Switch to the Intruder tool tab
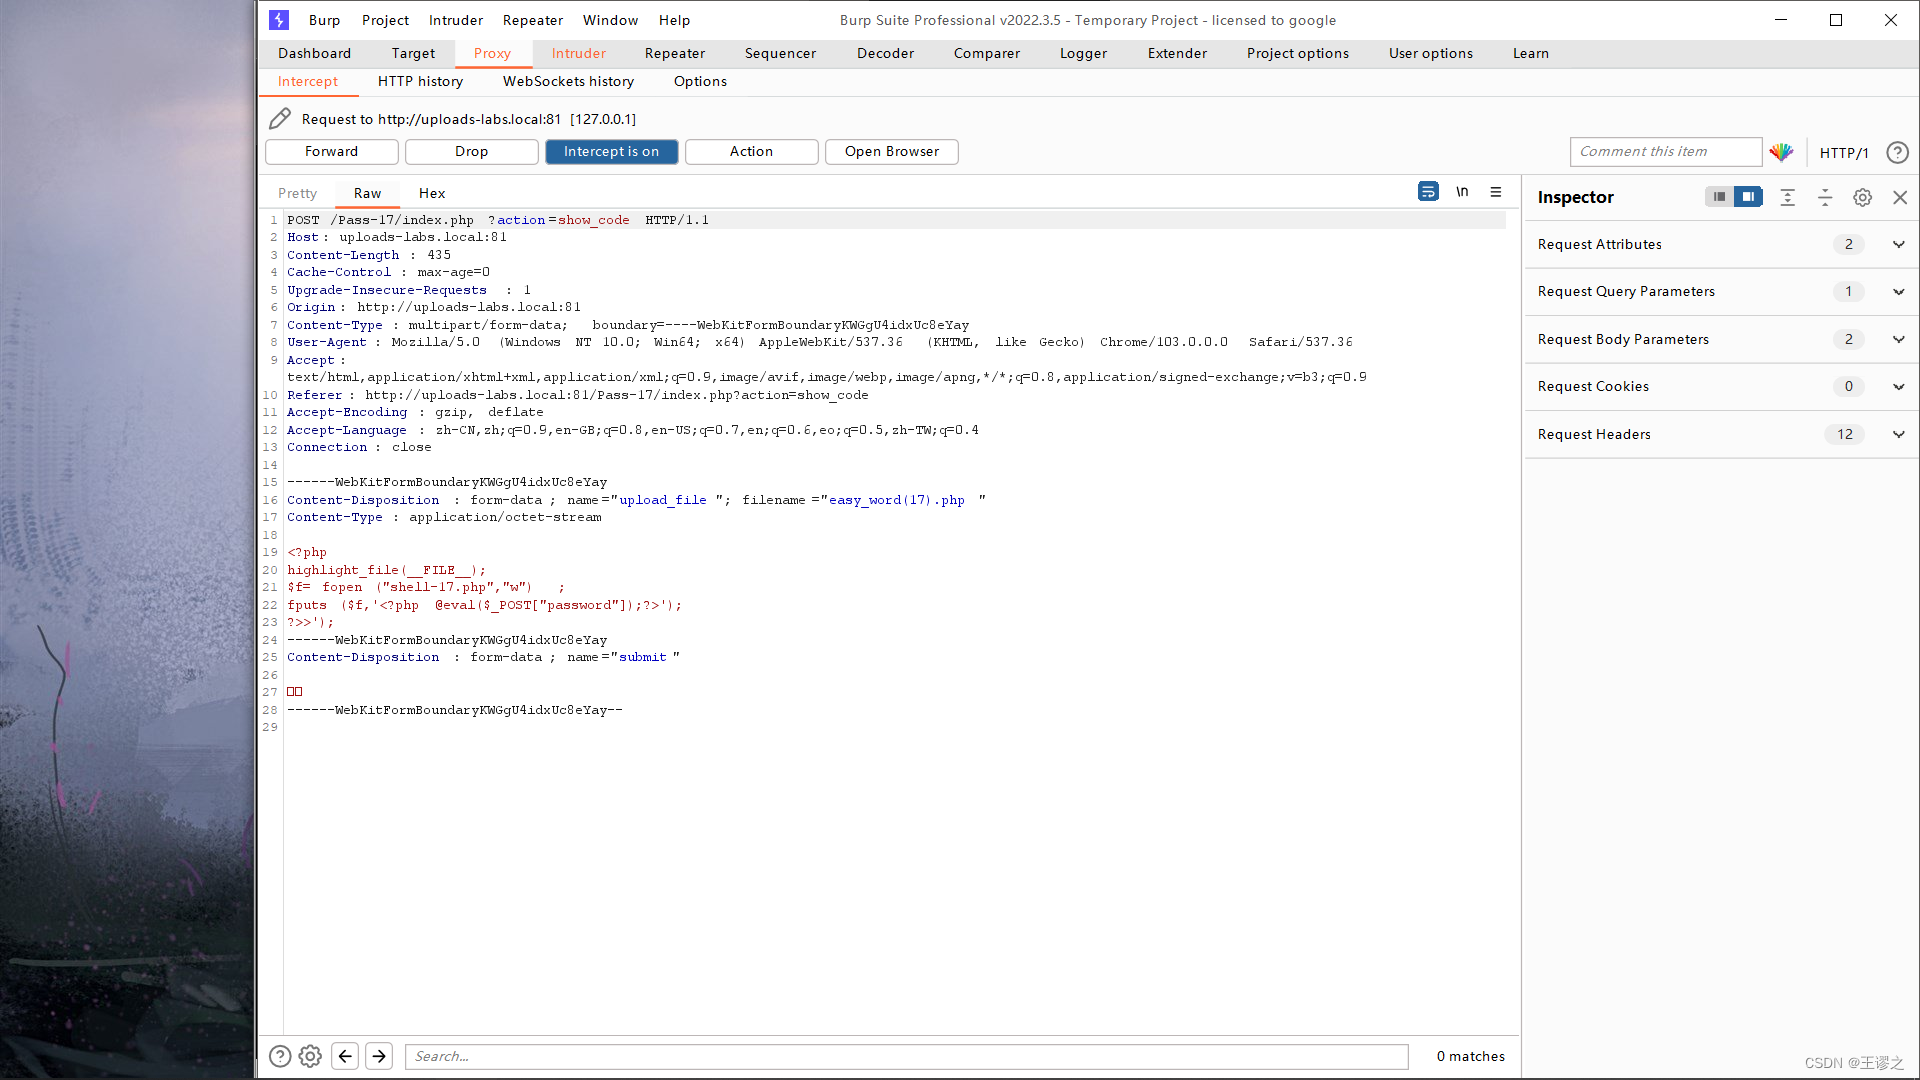 click(578, 54)
